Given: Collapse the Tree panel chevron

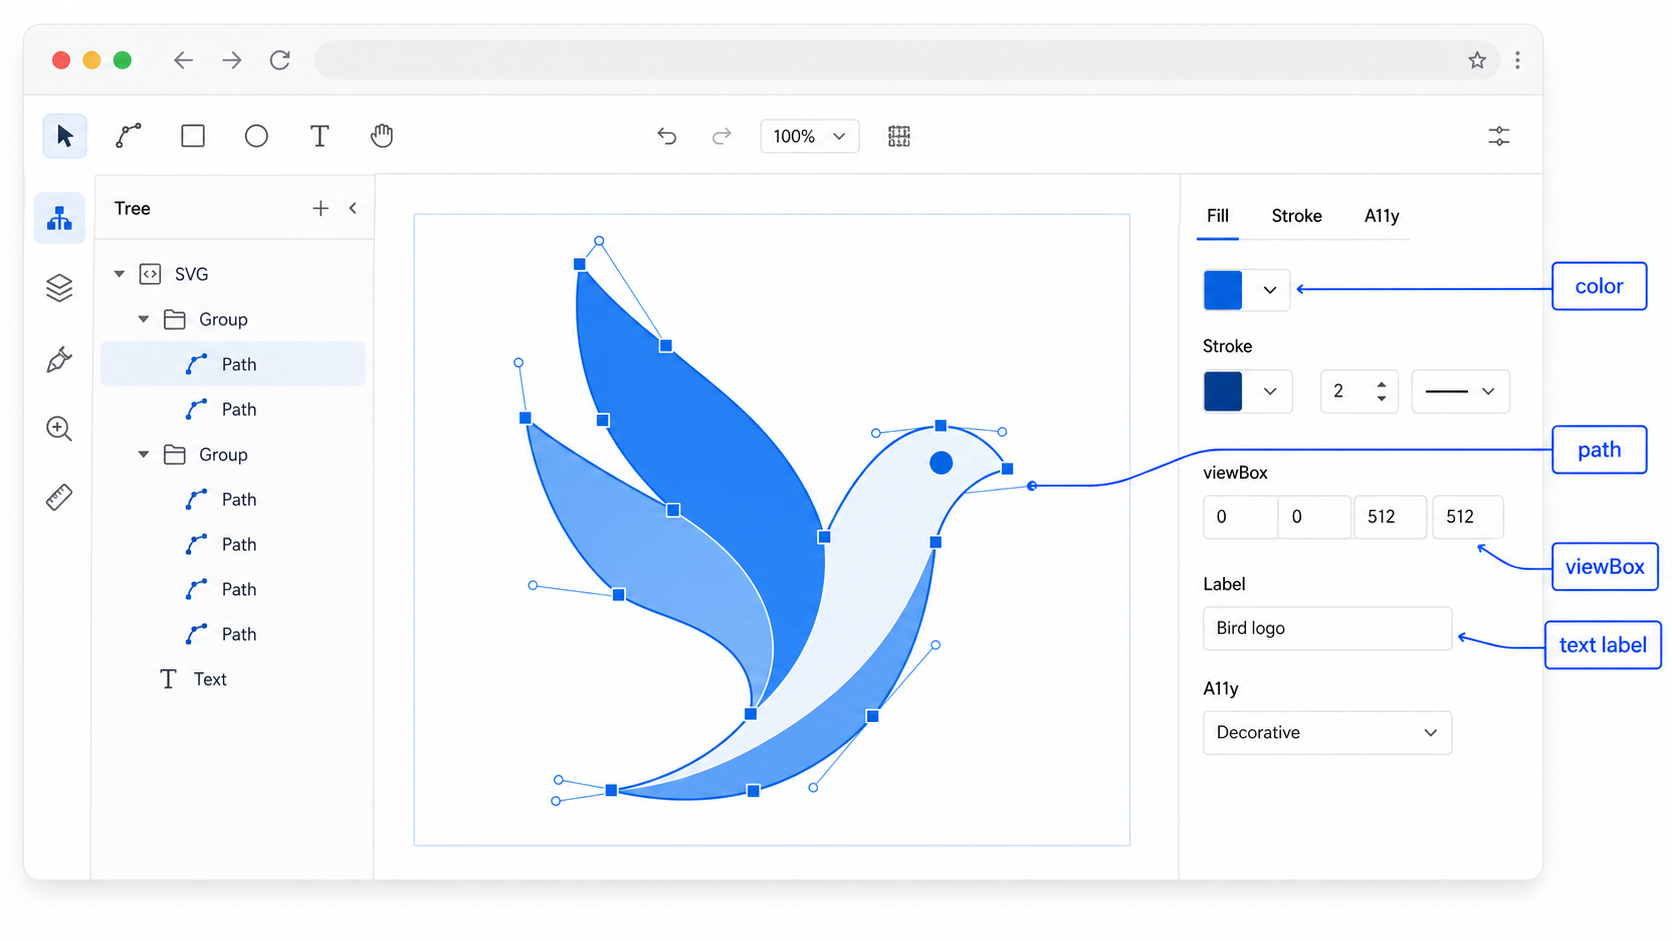Looking at the screenshot, I should point(353,208).
